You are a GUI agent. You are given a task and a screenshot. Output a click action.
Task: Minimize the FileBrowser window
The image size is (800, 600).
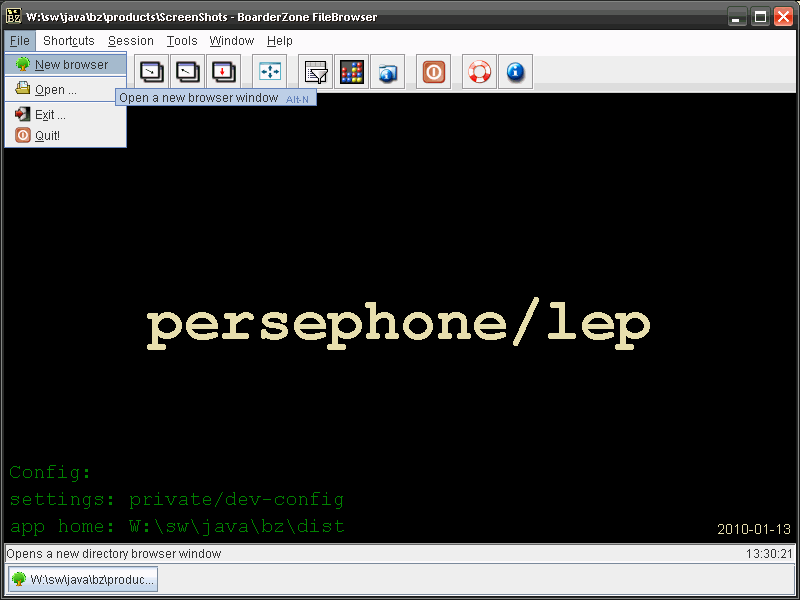[x=736, y=17]
